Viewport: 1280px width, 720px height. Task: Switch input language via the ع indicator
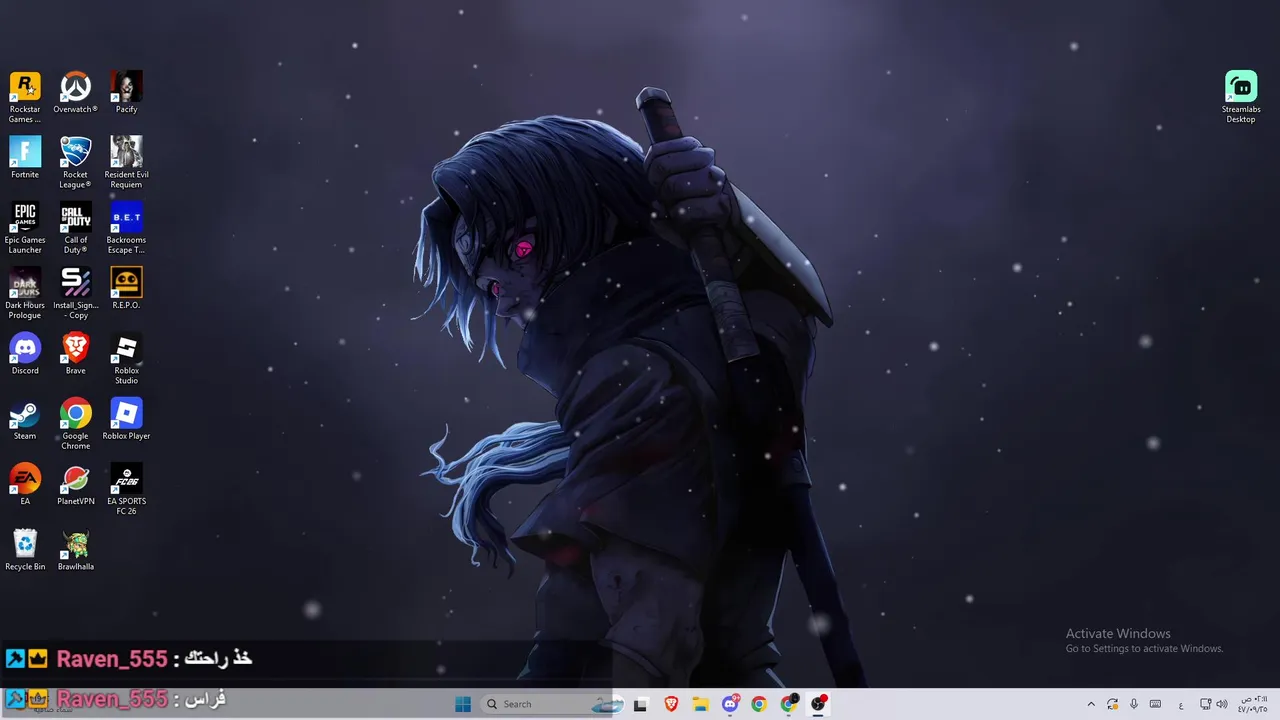[1181, 704]
